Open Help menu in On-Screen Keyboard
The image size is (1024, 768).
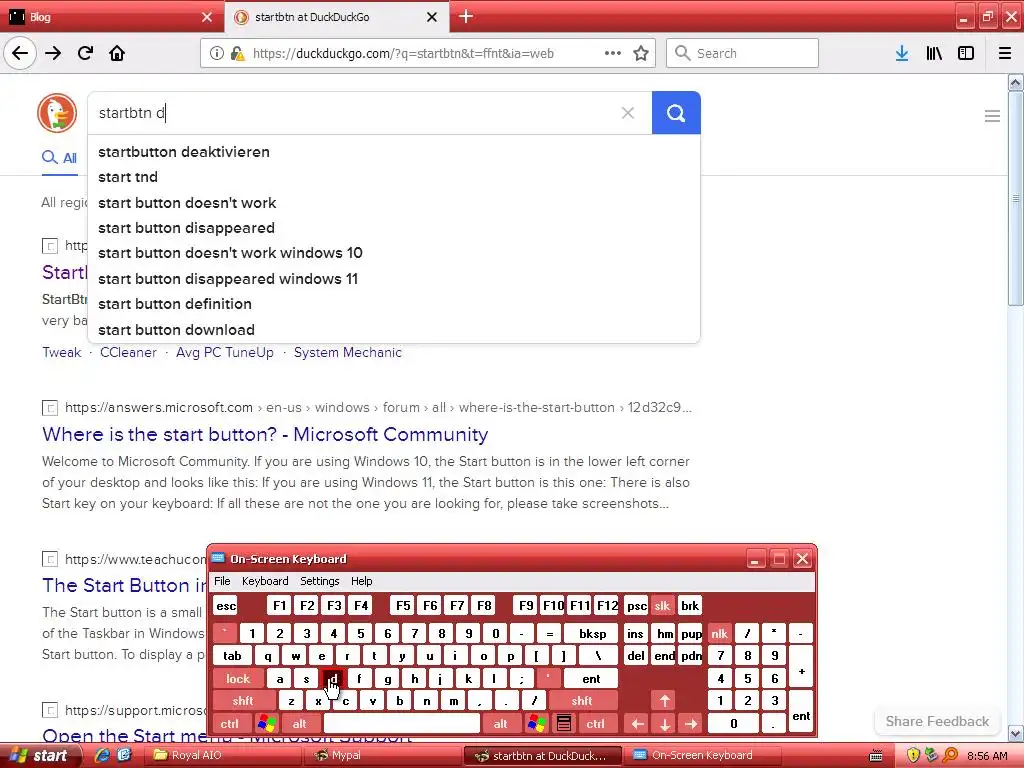[361, 581]
